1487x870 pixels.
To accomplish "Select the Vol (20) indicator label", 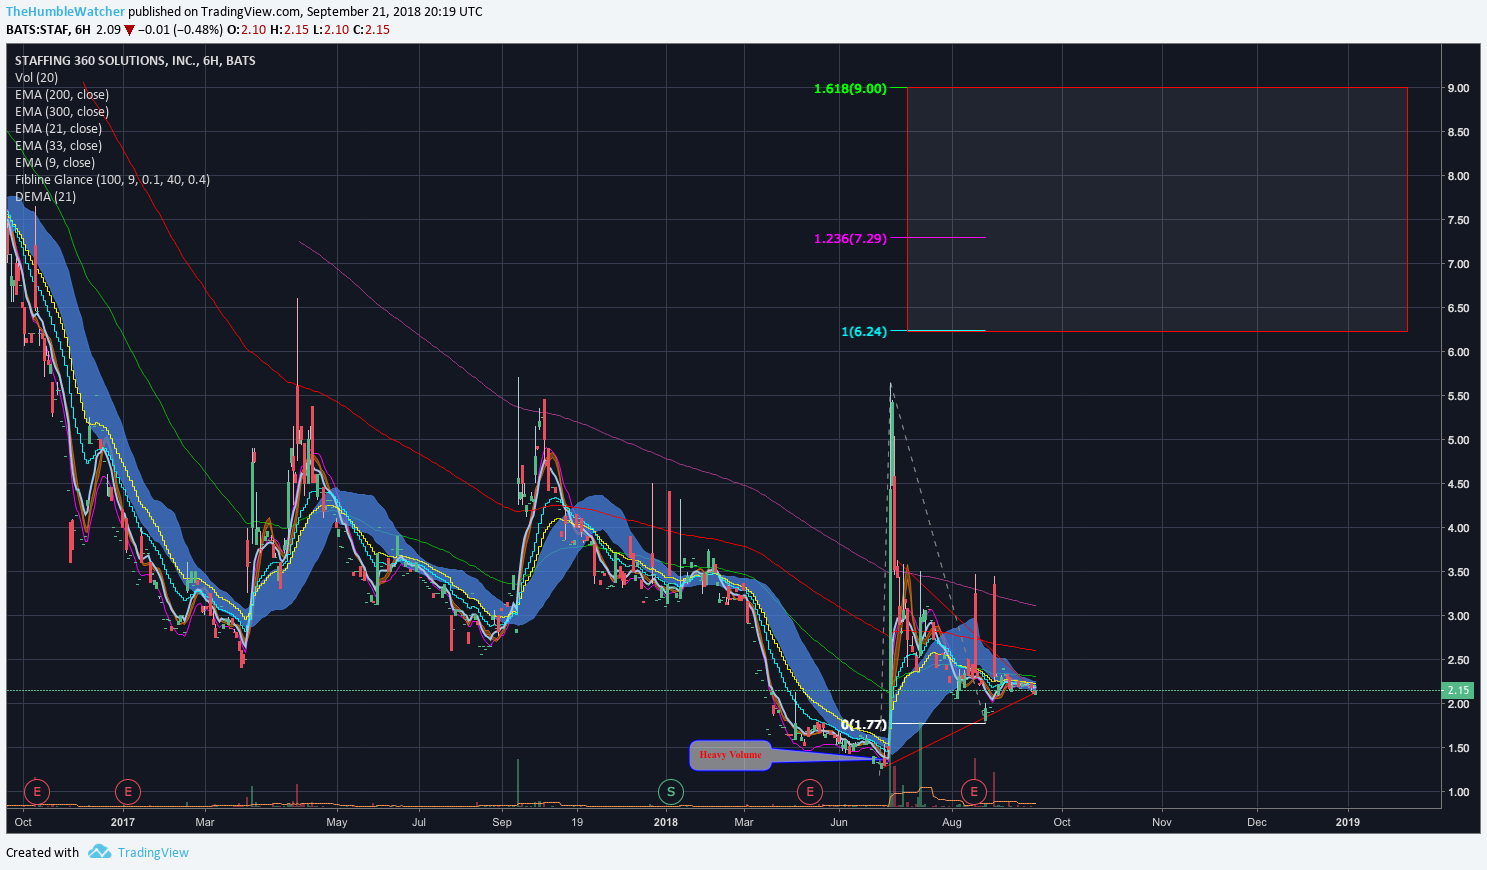I will (36, 77).
